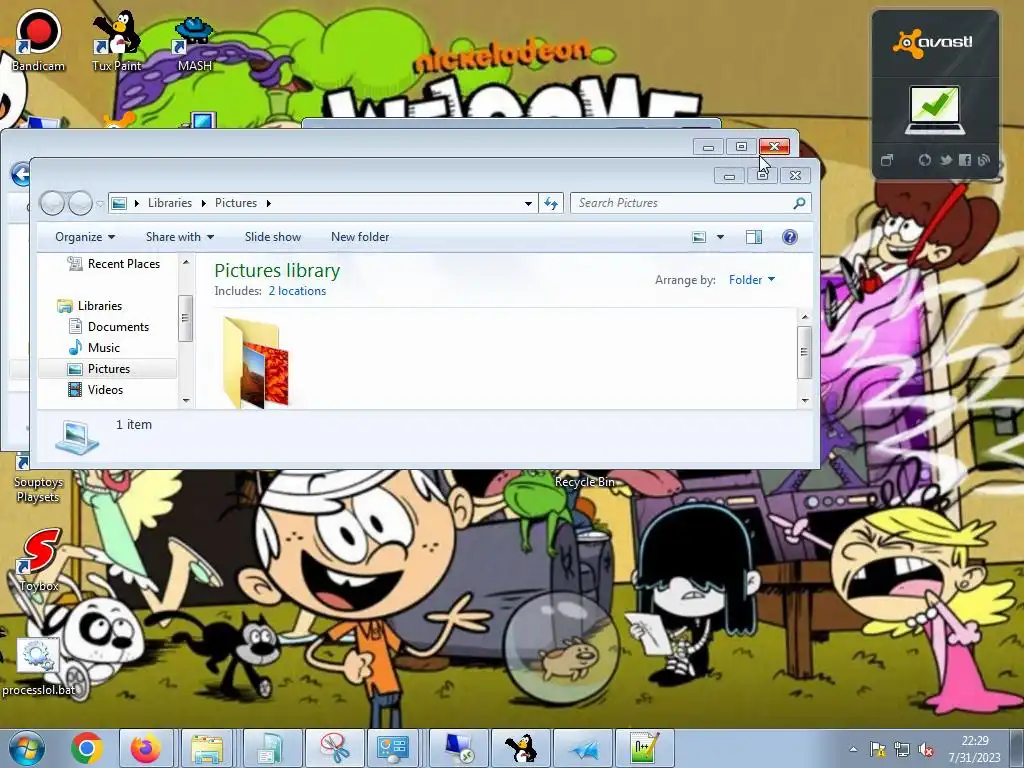
Task: Show hidden tray icons arrow
Action: pos(853,749)
